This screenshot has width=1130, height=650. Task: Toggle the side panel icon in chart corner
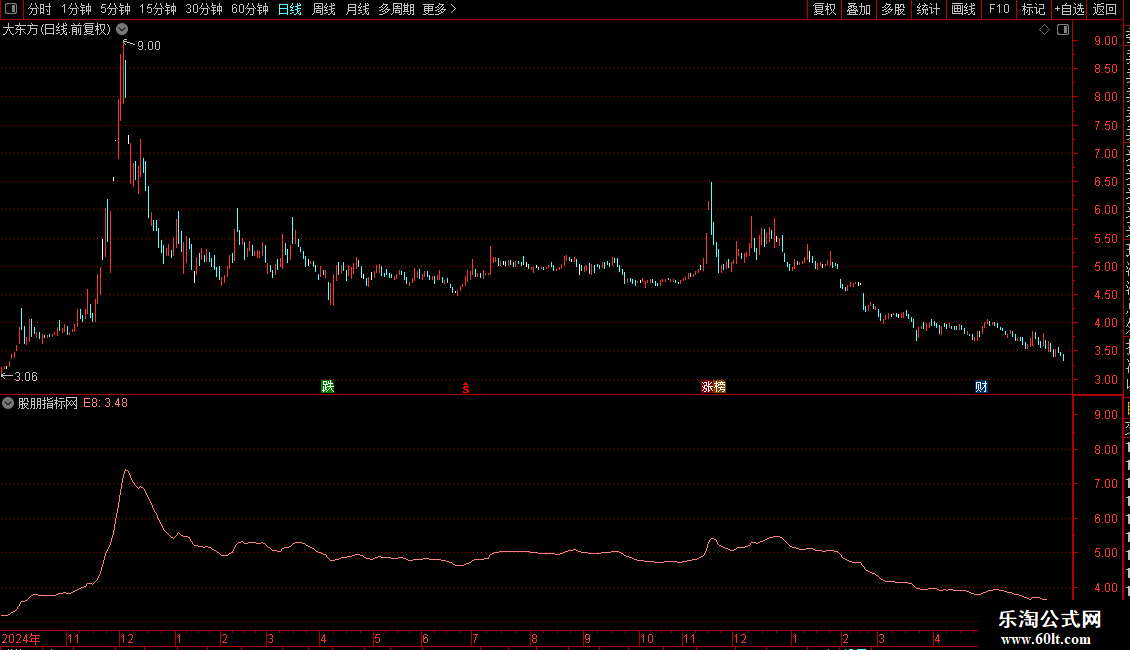(1063, 30)
